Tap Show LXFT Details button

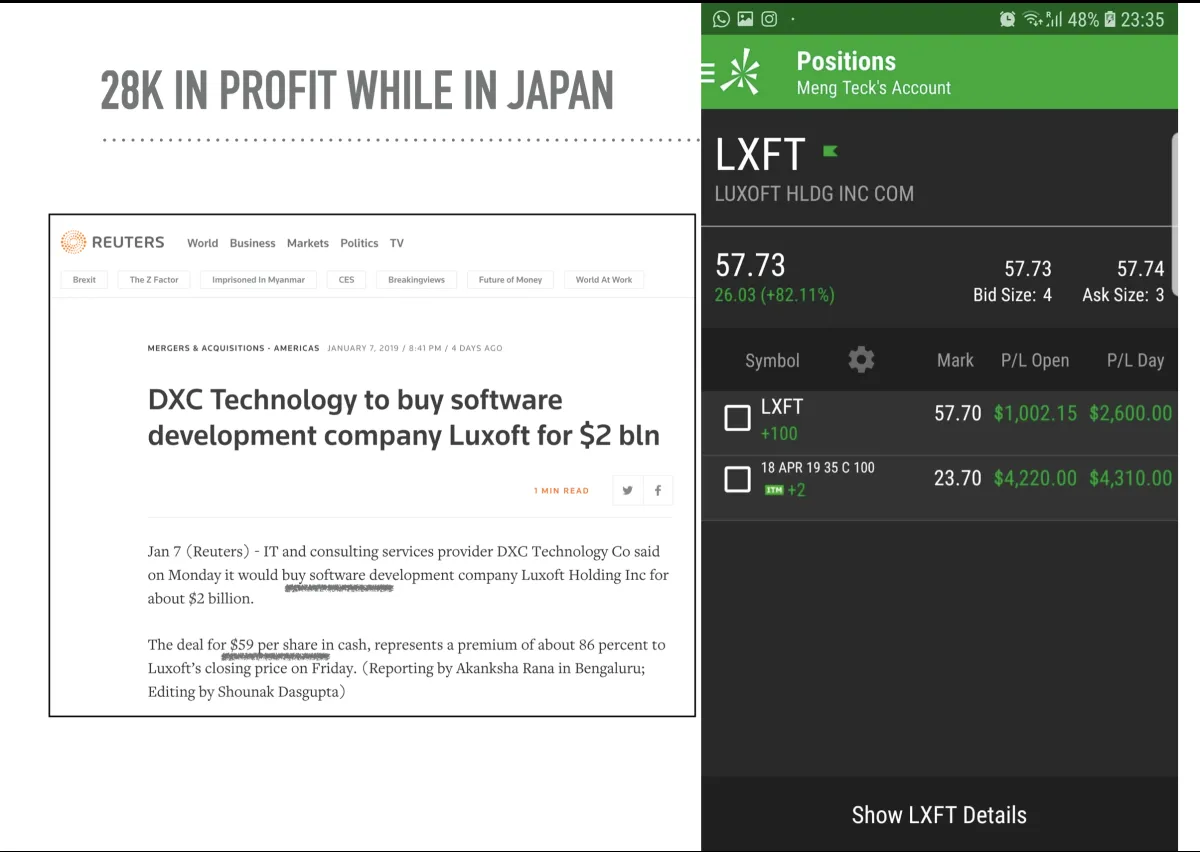point(939,815)
